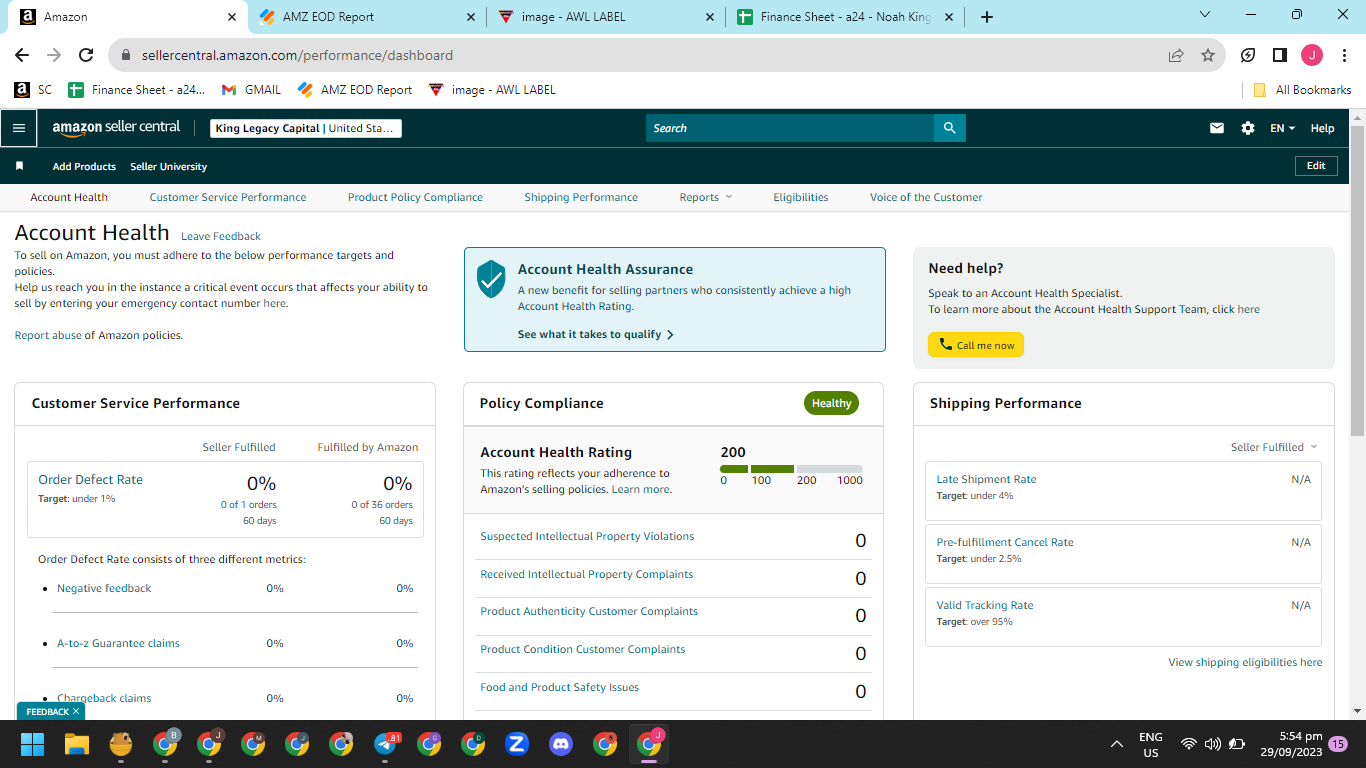The width and height of the screenshot is (1366, 768).
Task: Open Voice of the Customer tab
Action: [926, 197]
